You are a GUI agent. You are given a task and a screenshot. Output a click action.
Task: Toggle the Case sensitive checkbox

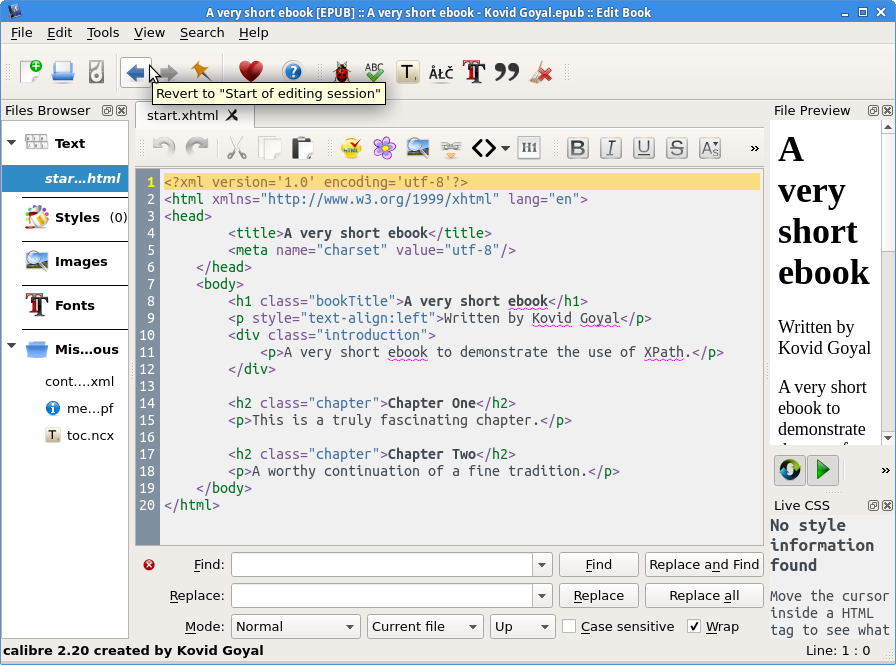(569, 627)
